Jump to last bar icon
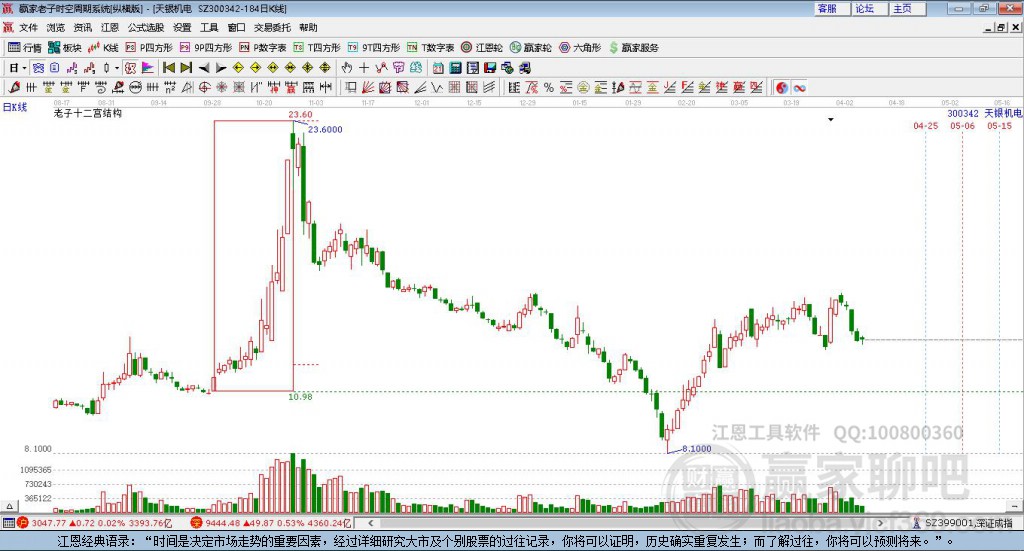Viewport: 1024px width, 551px height. click(186, 68)
